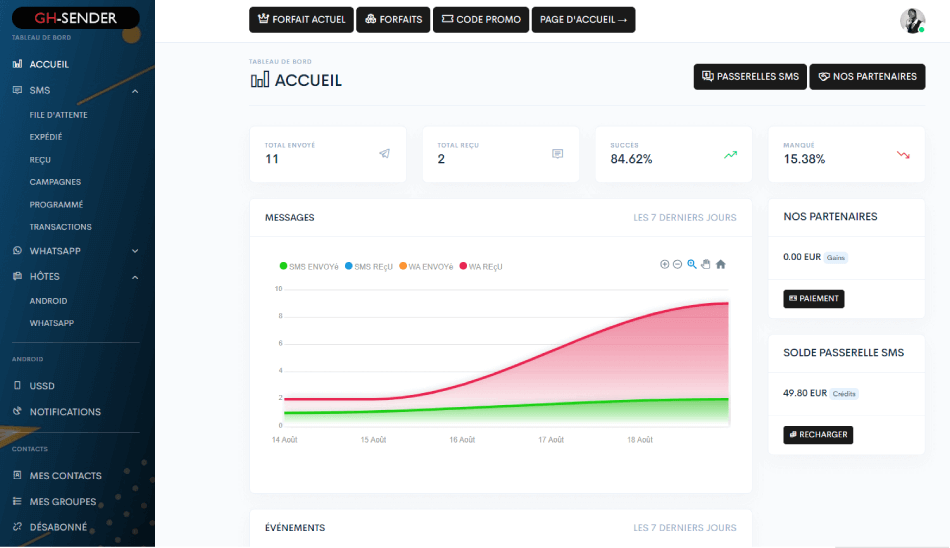Click the chart zoom-out minus icon
Screen dimensions: 950x548
pyautogui.click(x=677, y=264)
